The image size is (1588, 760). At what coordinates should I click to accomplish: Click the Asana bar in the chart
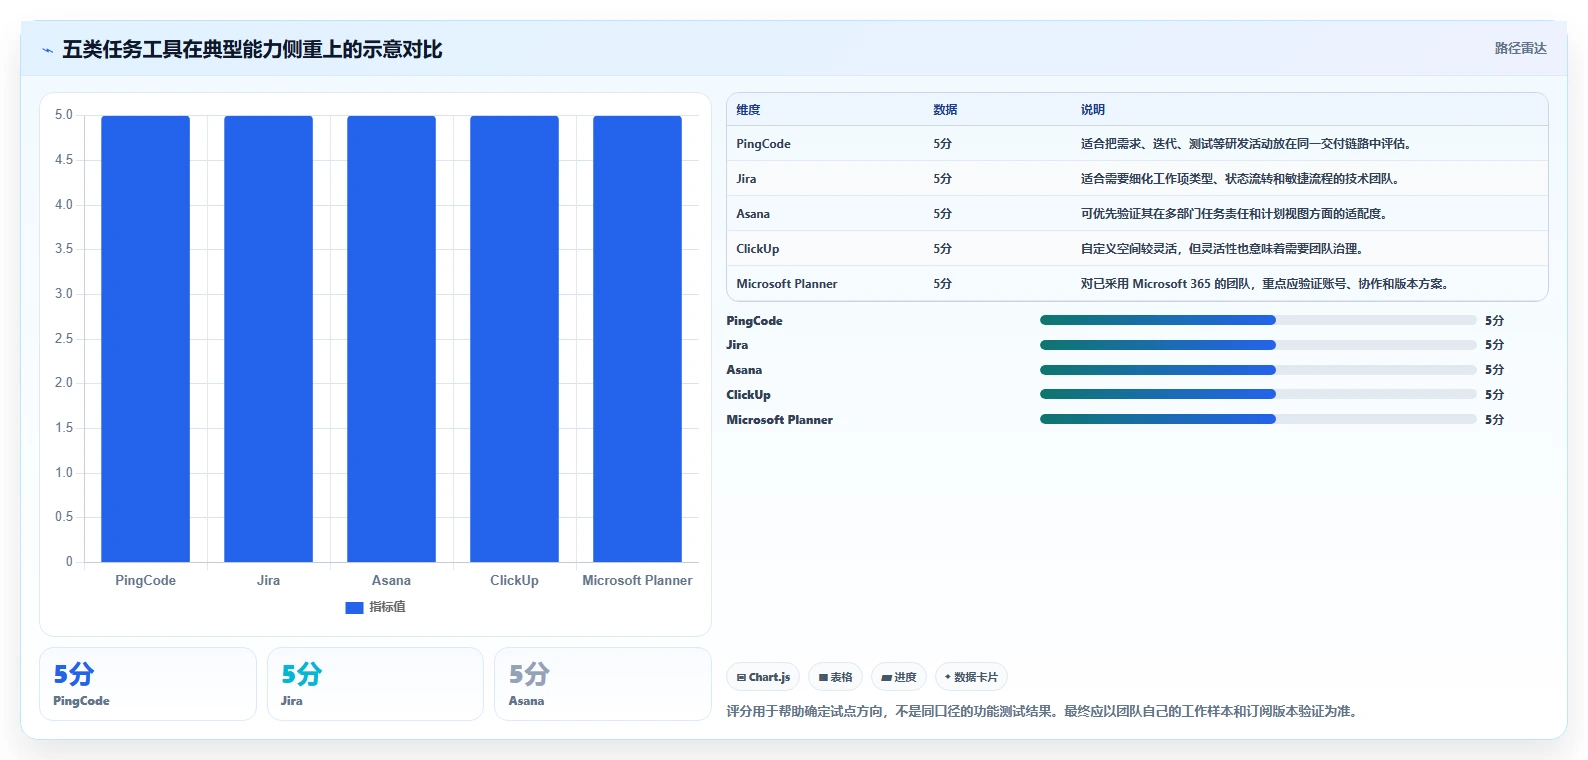[x=391, y=339]
